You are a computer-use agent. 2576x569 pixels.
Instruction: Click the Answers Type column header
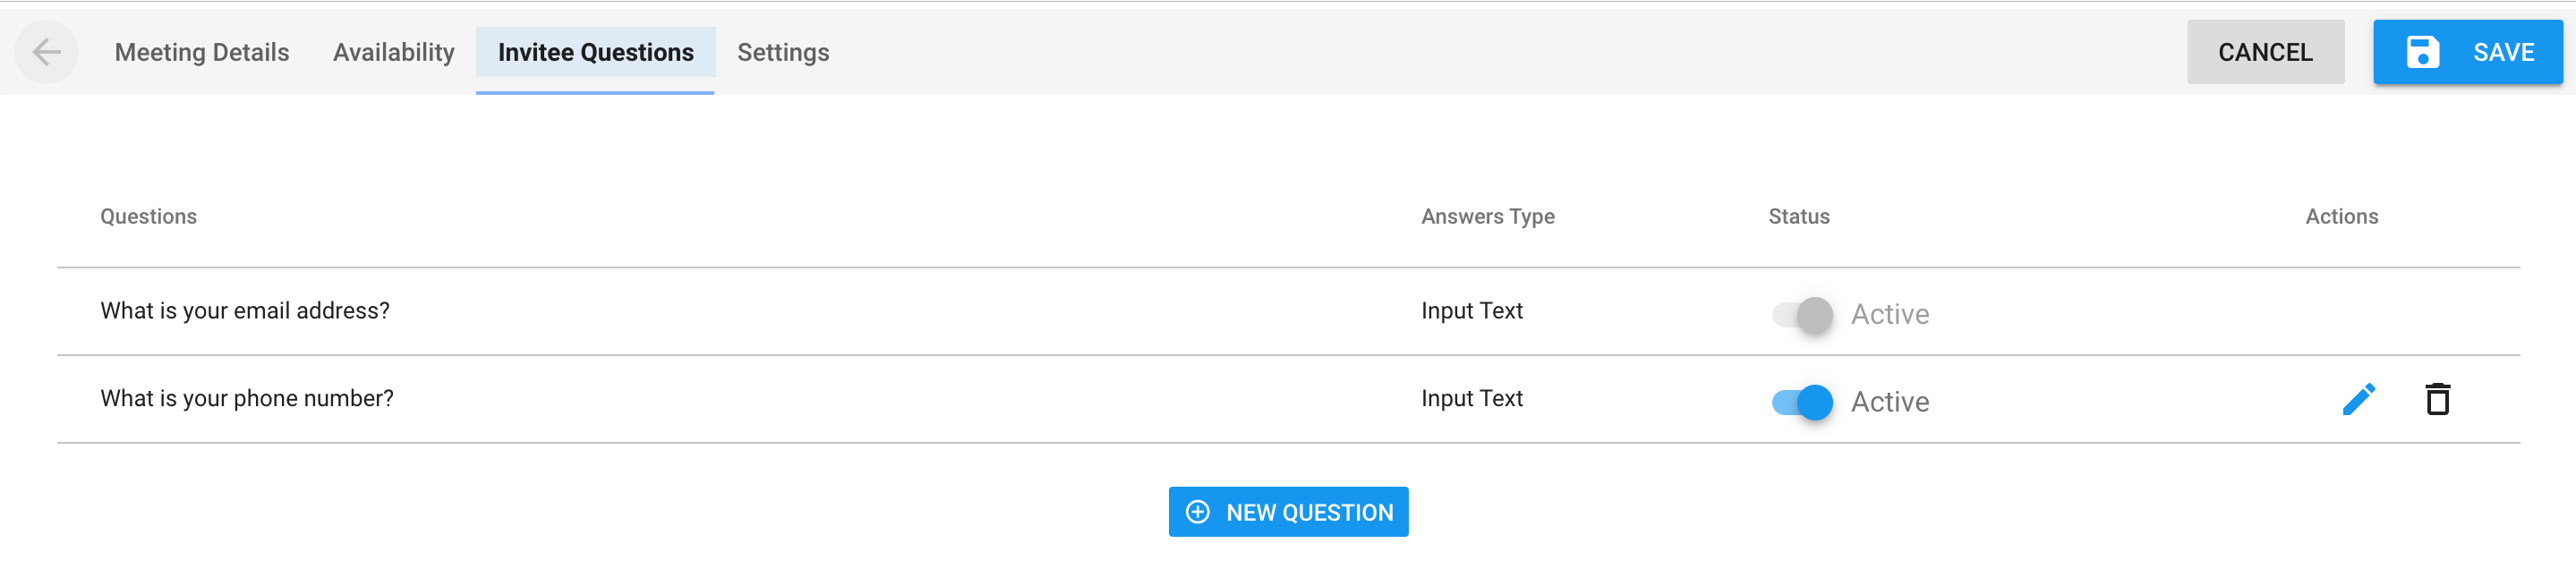(1487, 217)
